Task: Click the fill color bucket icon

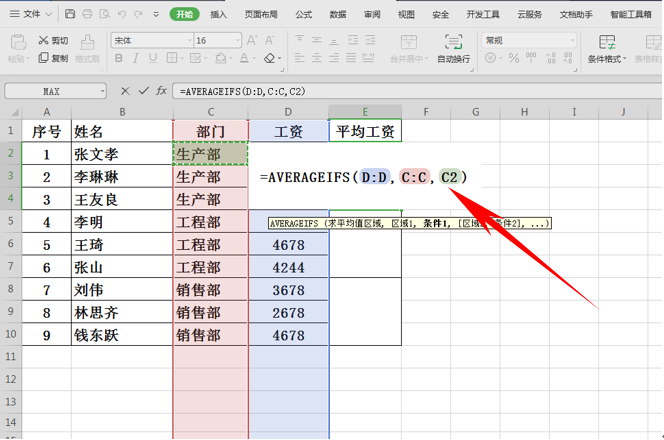Action: click(221, 58)
